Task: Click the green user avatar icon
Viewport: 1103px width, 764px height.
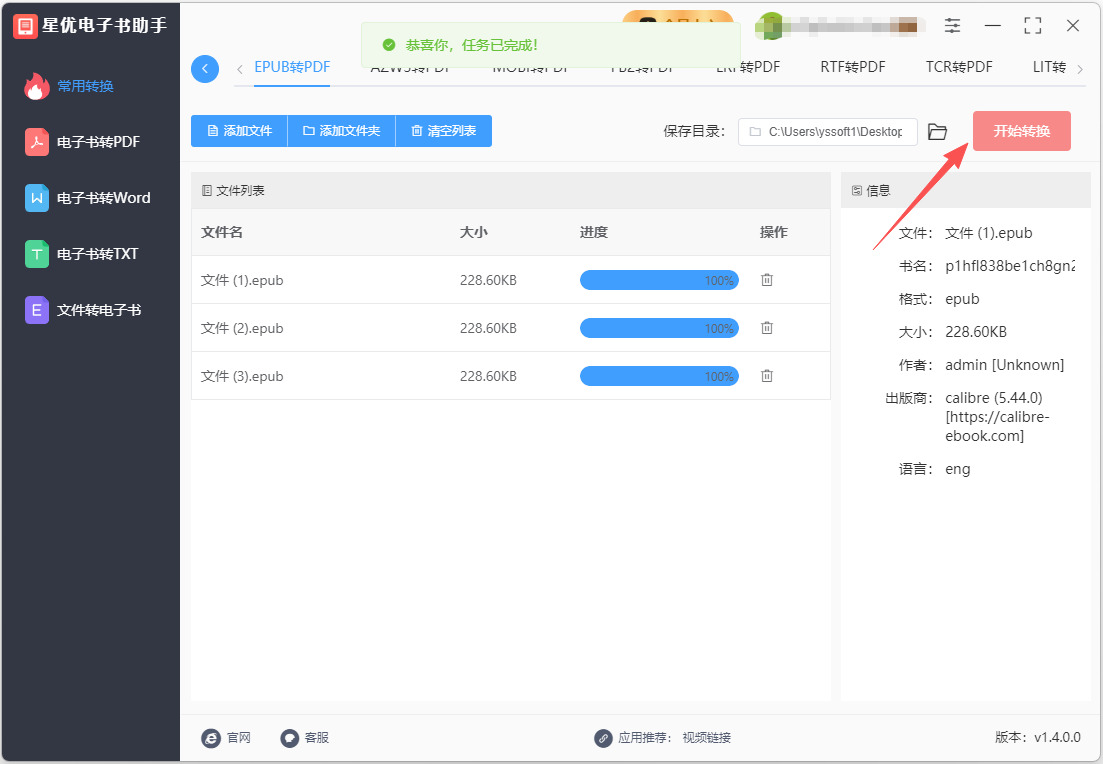Action: pyautogui.click(x=770, y=26)
